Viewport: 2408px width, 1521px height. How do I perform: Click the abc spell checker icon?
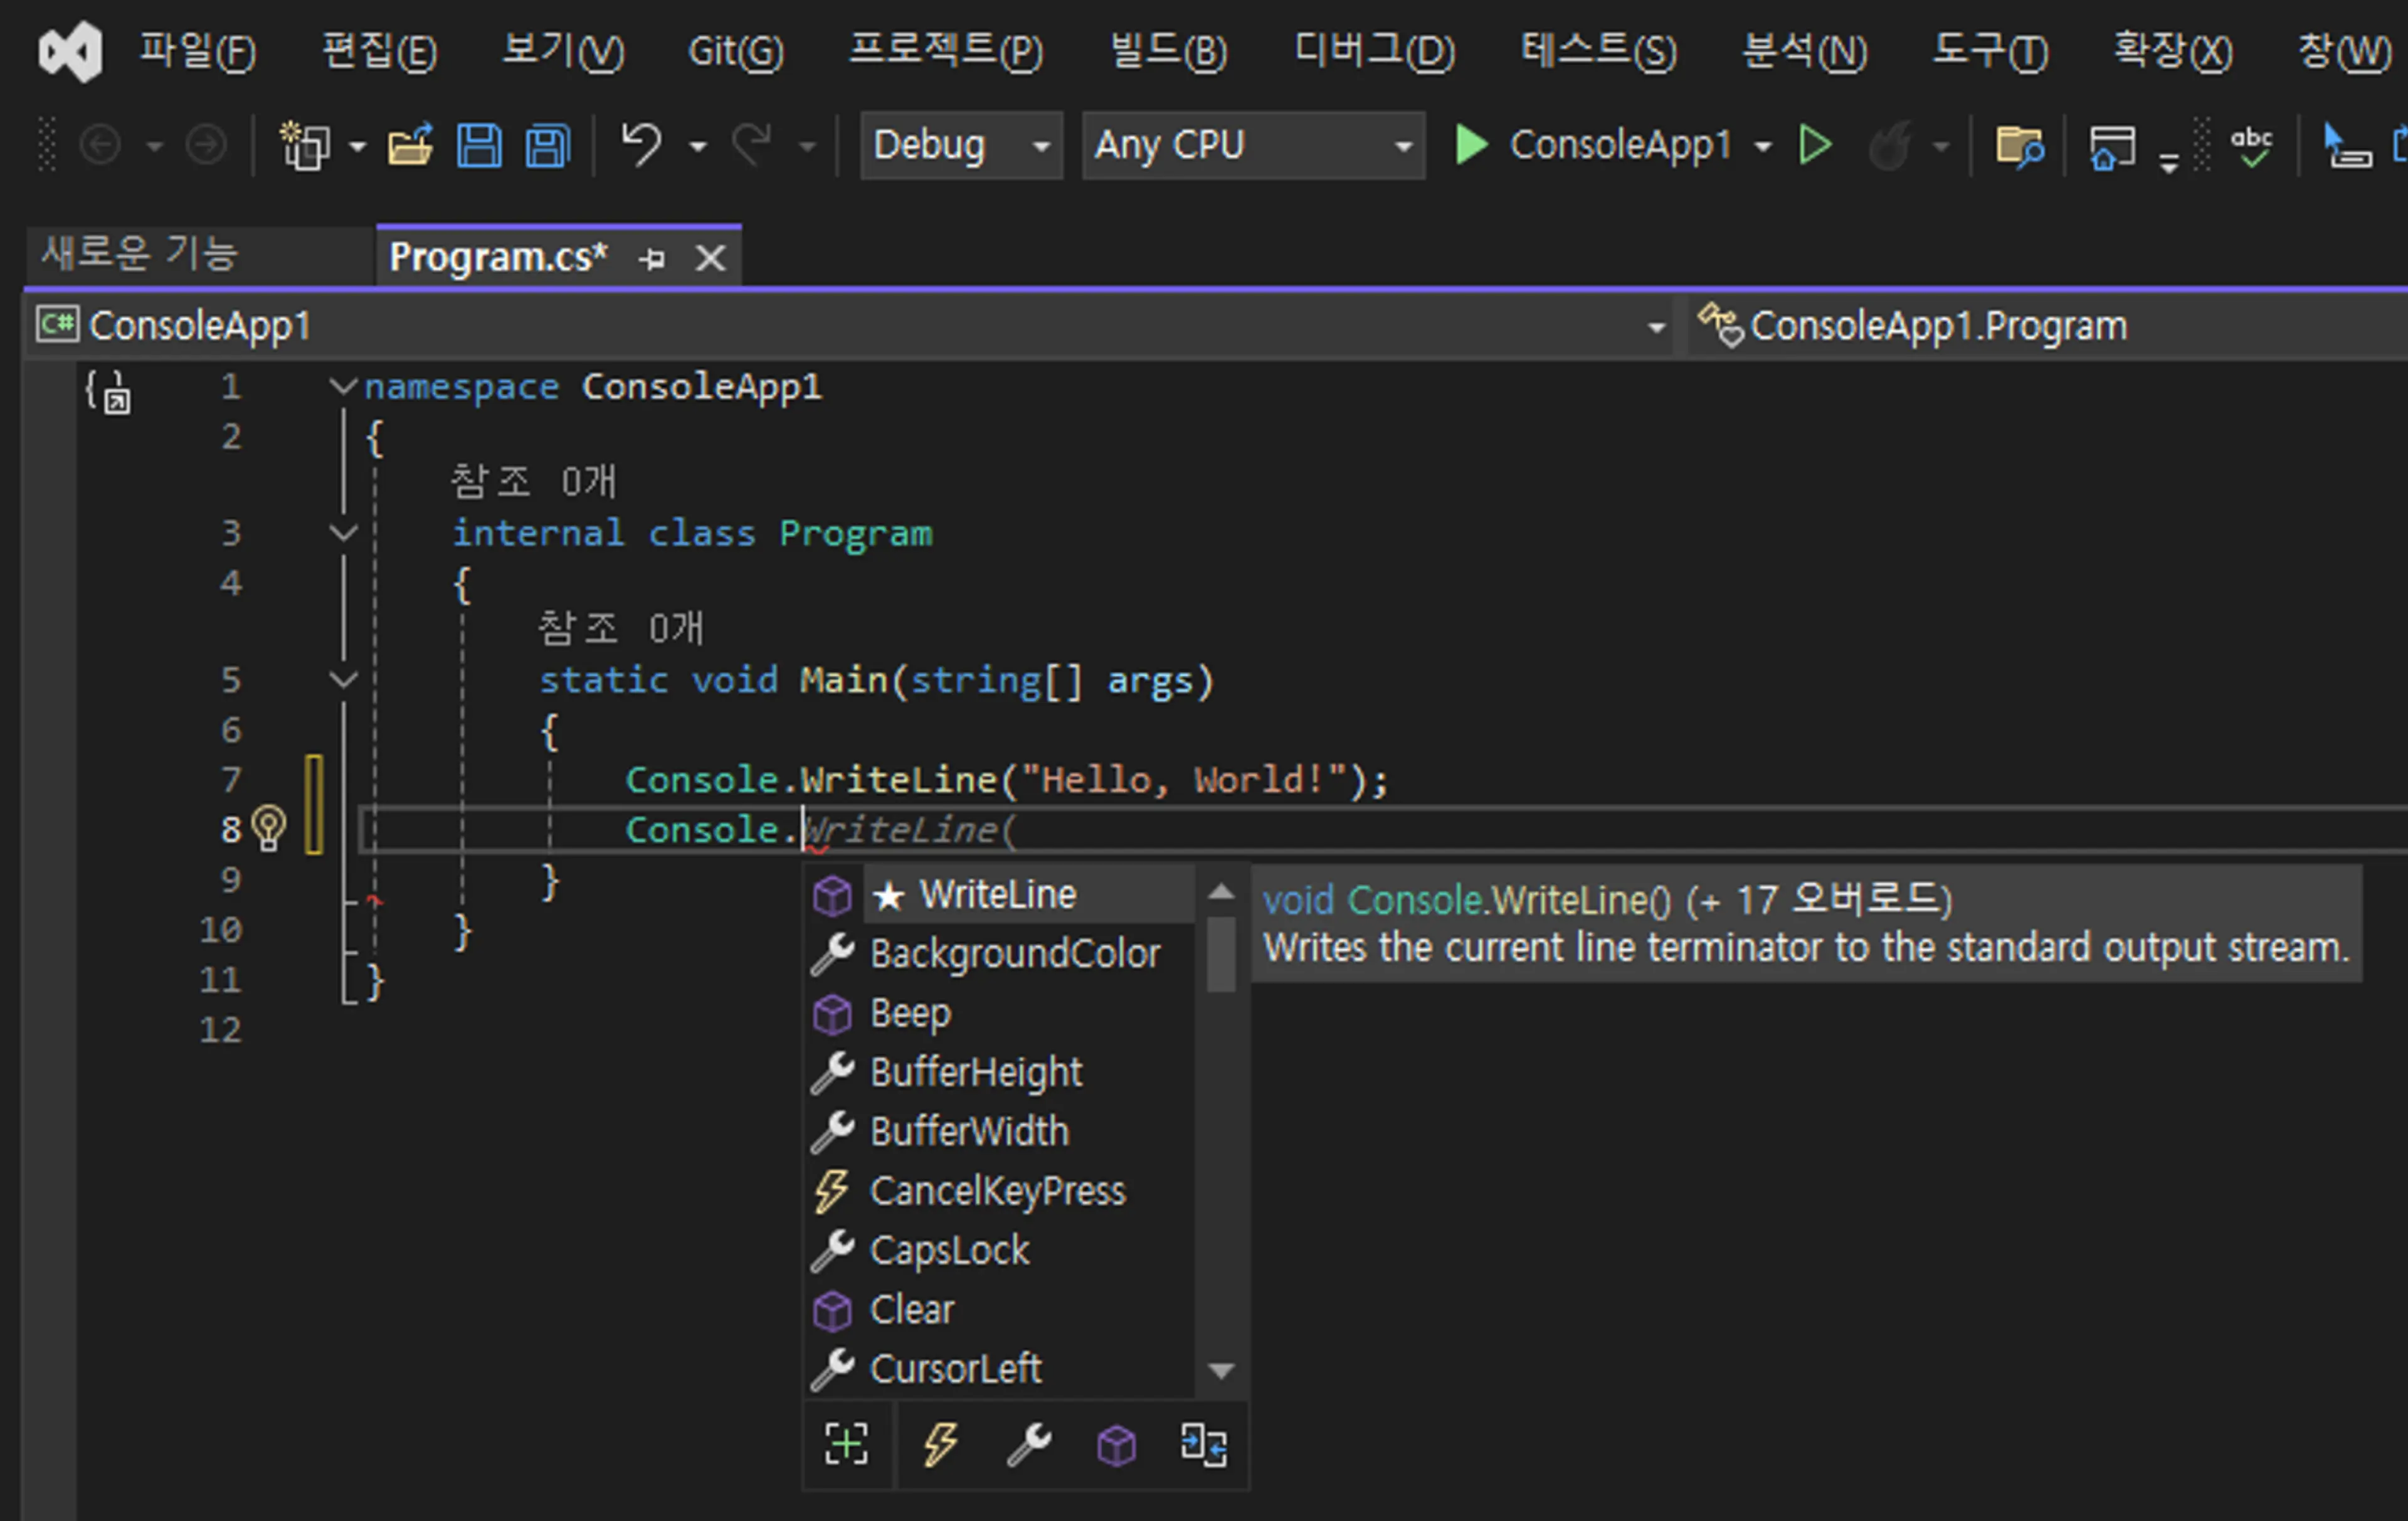coord(2251,146)
